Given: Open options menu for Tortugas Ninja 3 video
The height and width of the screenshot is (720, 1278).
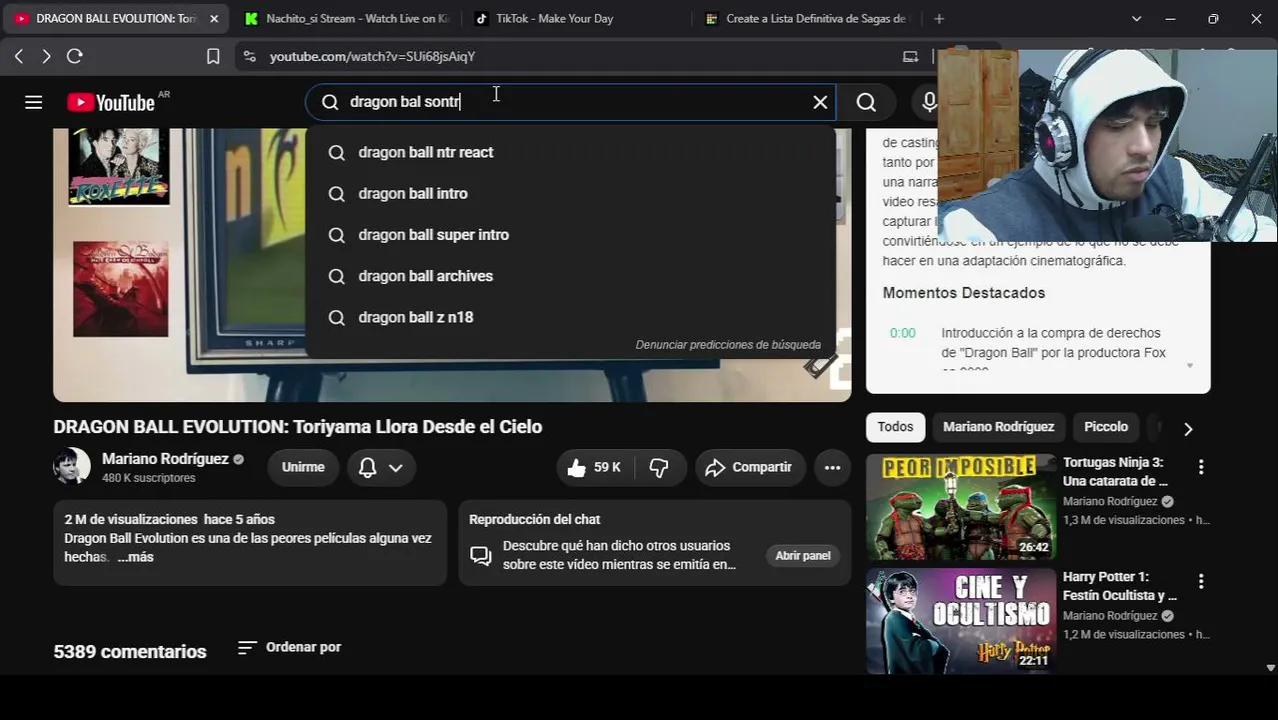Looking at the screenshot, I should [1201, 467].
